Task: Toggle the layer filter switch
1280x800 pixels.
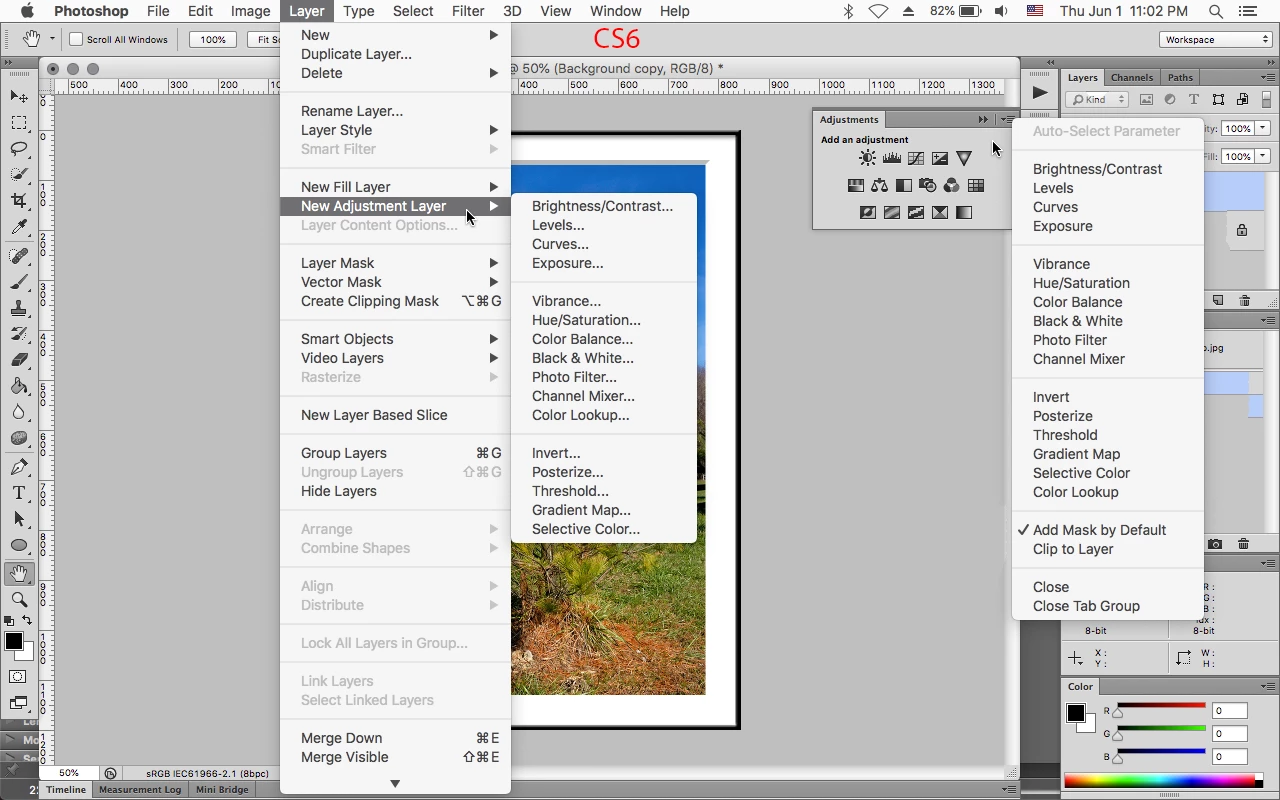Action: click(x=1266, y=99)
